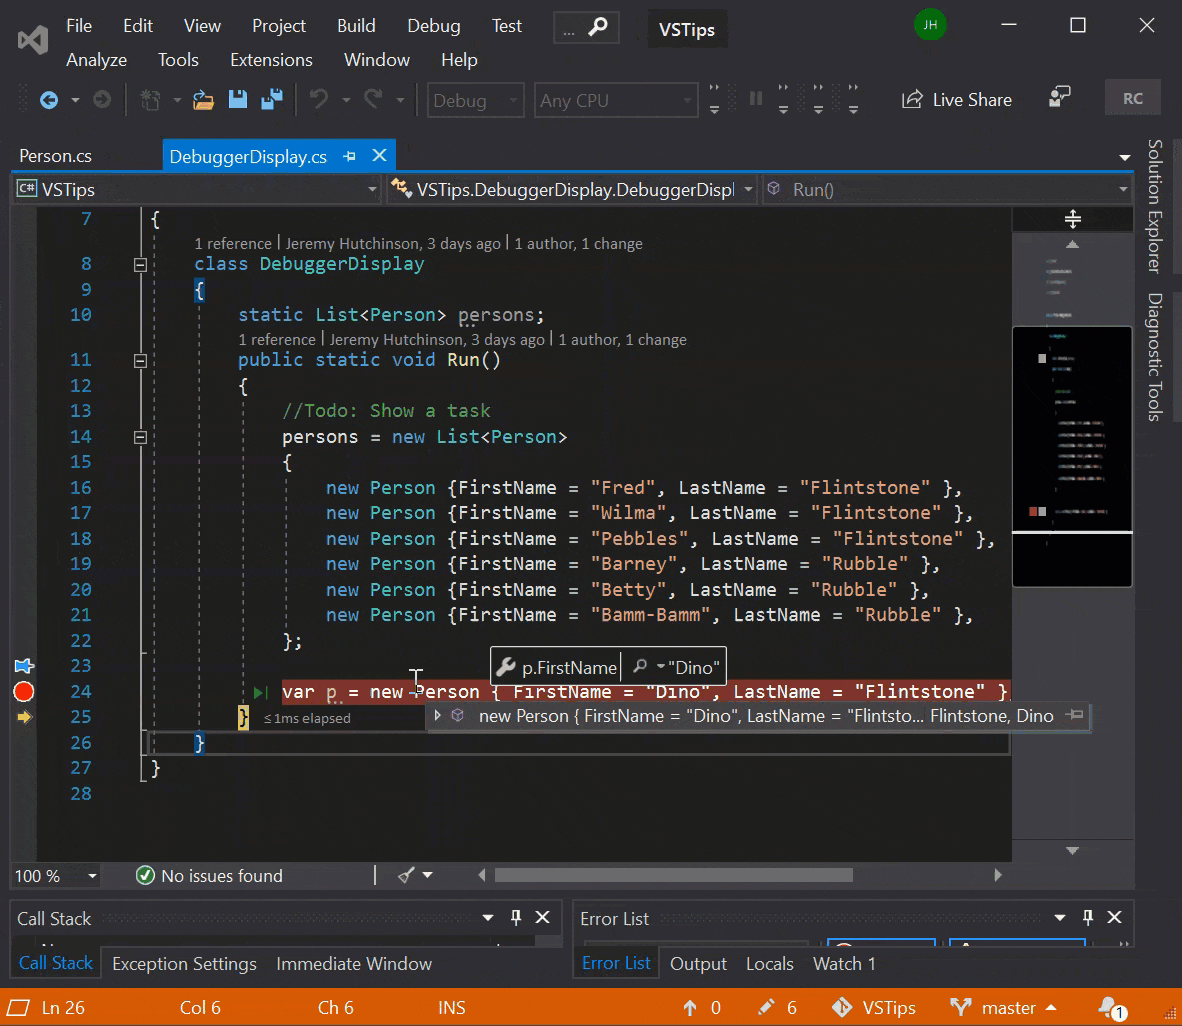Viewport: 1182px width, 1026px height.
Task: Click the Navigate Backward arrow icon
Action: 49,100
